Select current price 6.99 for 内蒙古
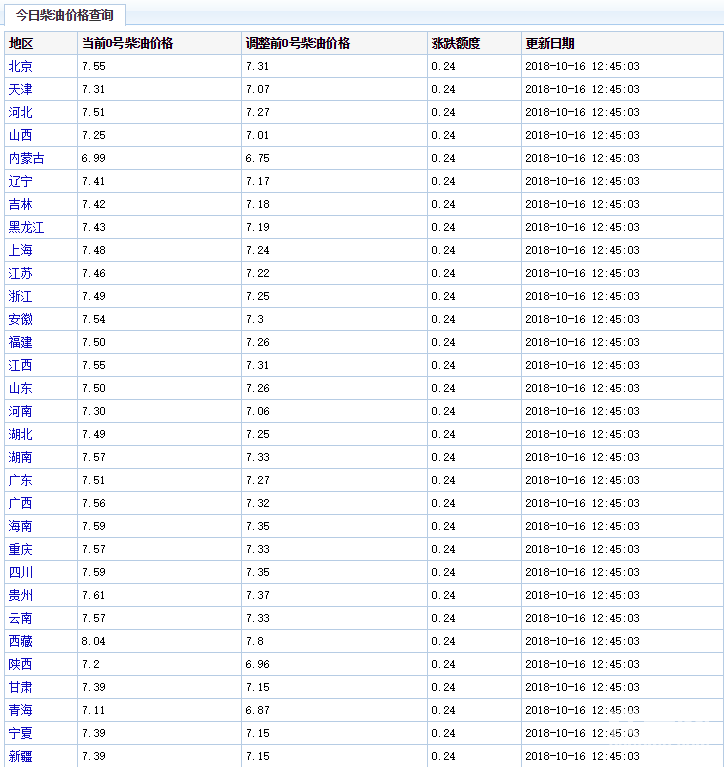 (x=93, y=158)
